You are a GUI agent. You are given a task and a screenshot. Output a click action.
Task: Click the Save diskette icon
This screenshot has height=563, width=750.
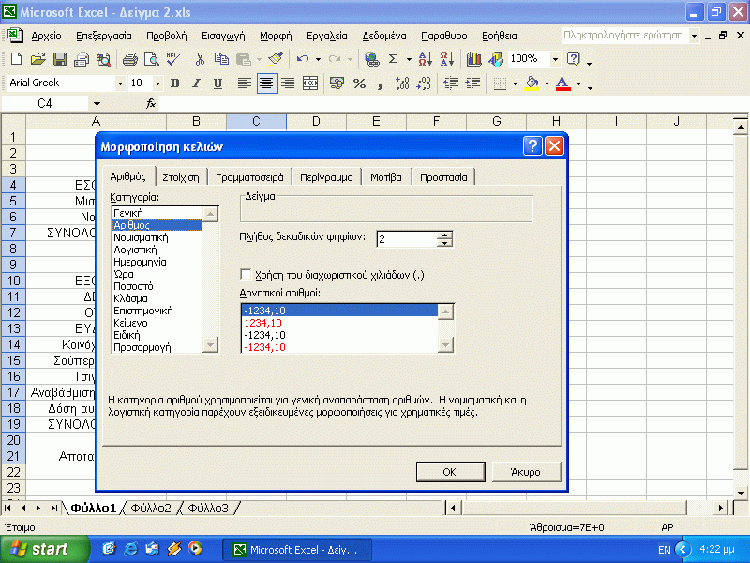click(60, 59)
